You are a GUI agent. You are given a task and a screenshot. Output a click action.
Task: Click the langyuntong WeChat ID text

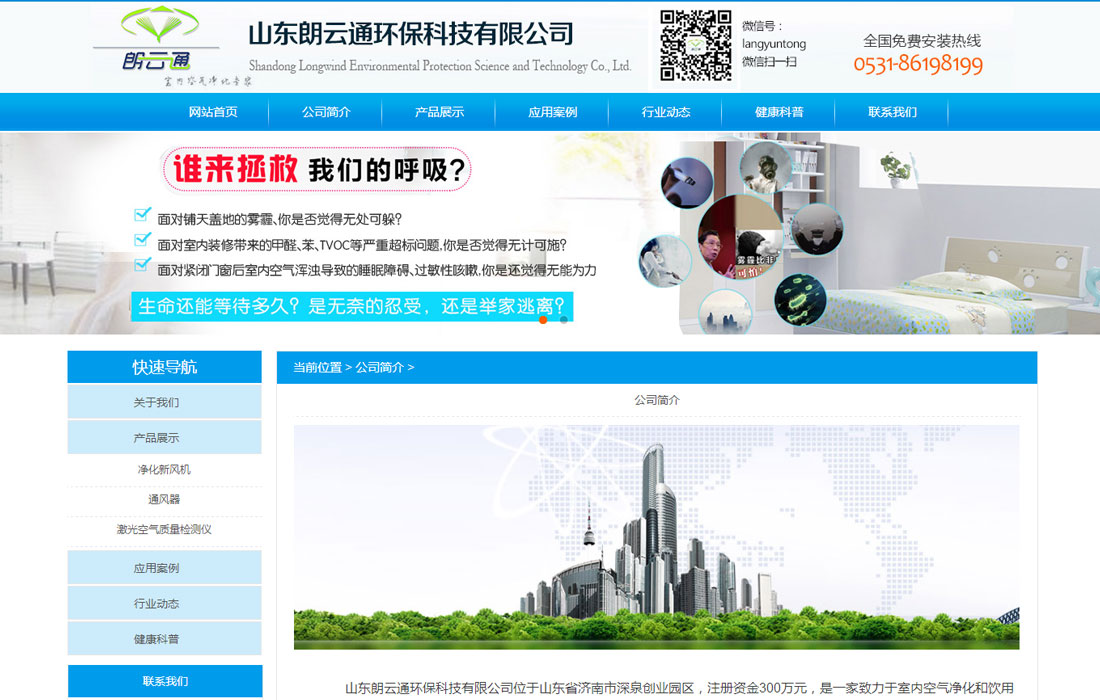tap(774, 43)
